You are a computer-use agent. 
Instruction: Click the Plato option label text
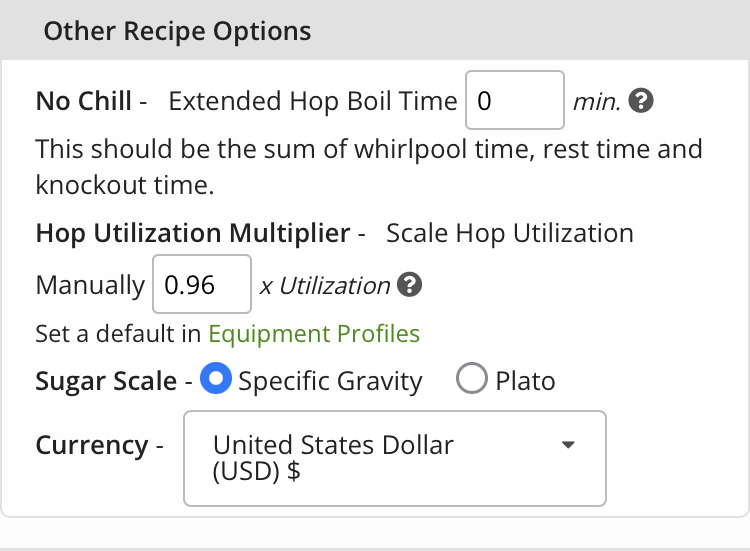click(525, 381)
